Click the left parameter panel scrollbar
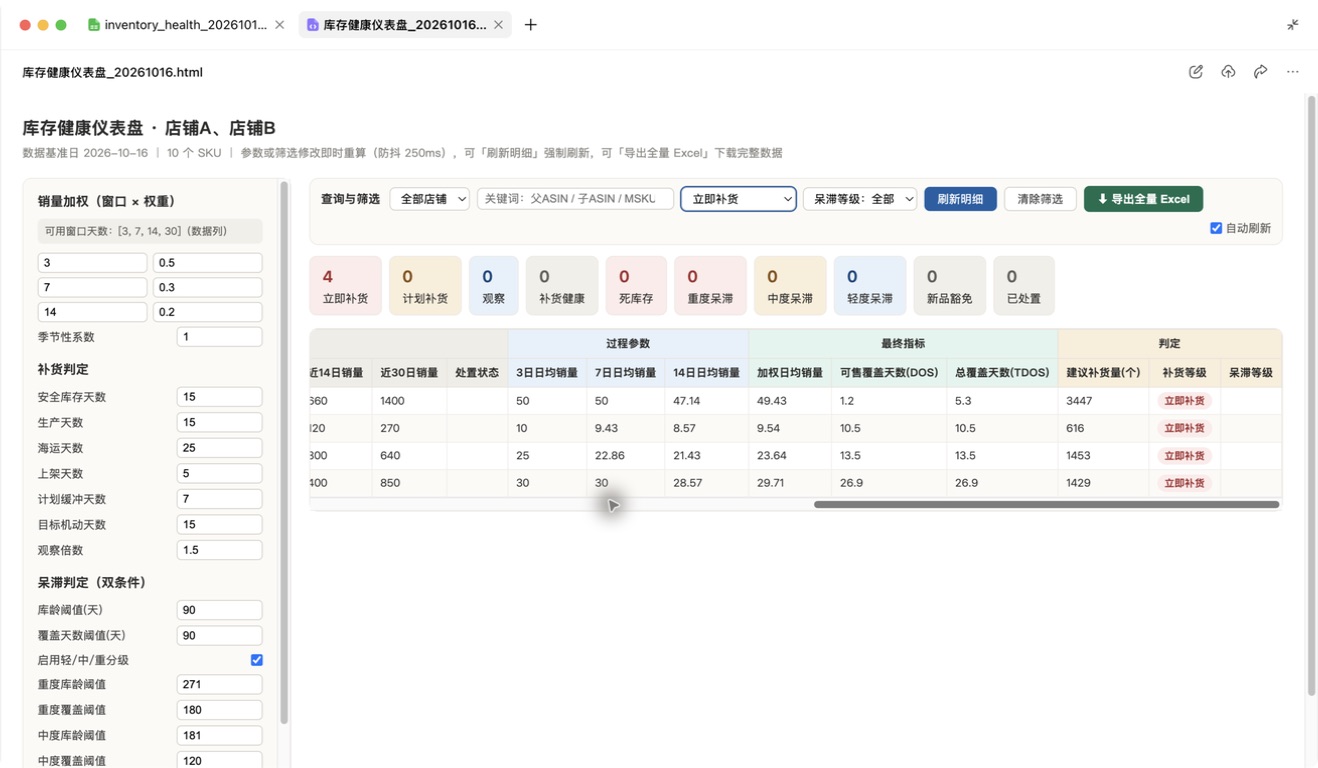The width and height of the screenshot is (1318, 768). (284, 452)
